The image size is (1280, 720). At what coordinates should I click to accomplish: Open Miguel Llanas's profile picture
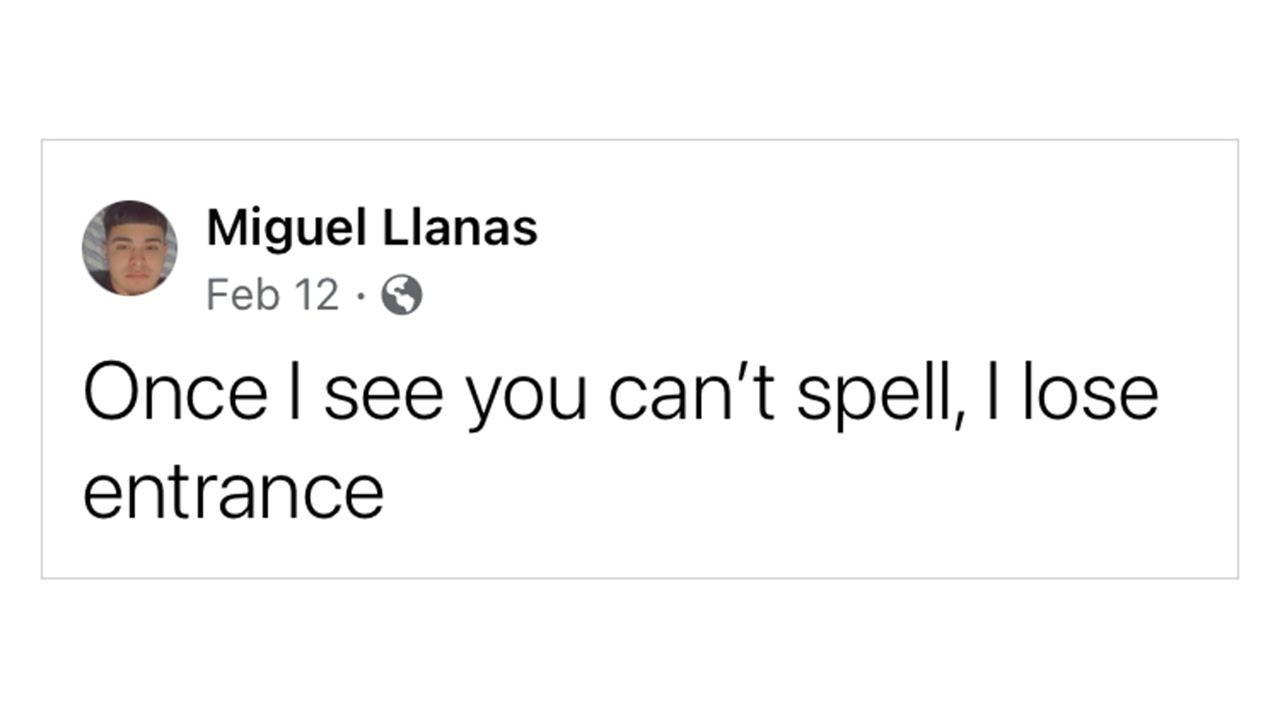point(130,248)
